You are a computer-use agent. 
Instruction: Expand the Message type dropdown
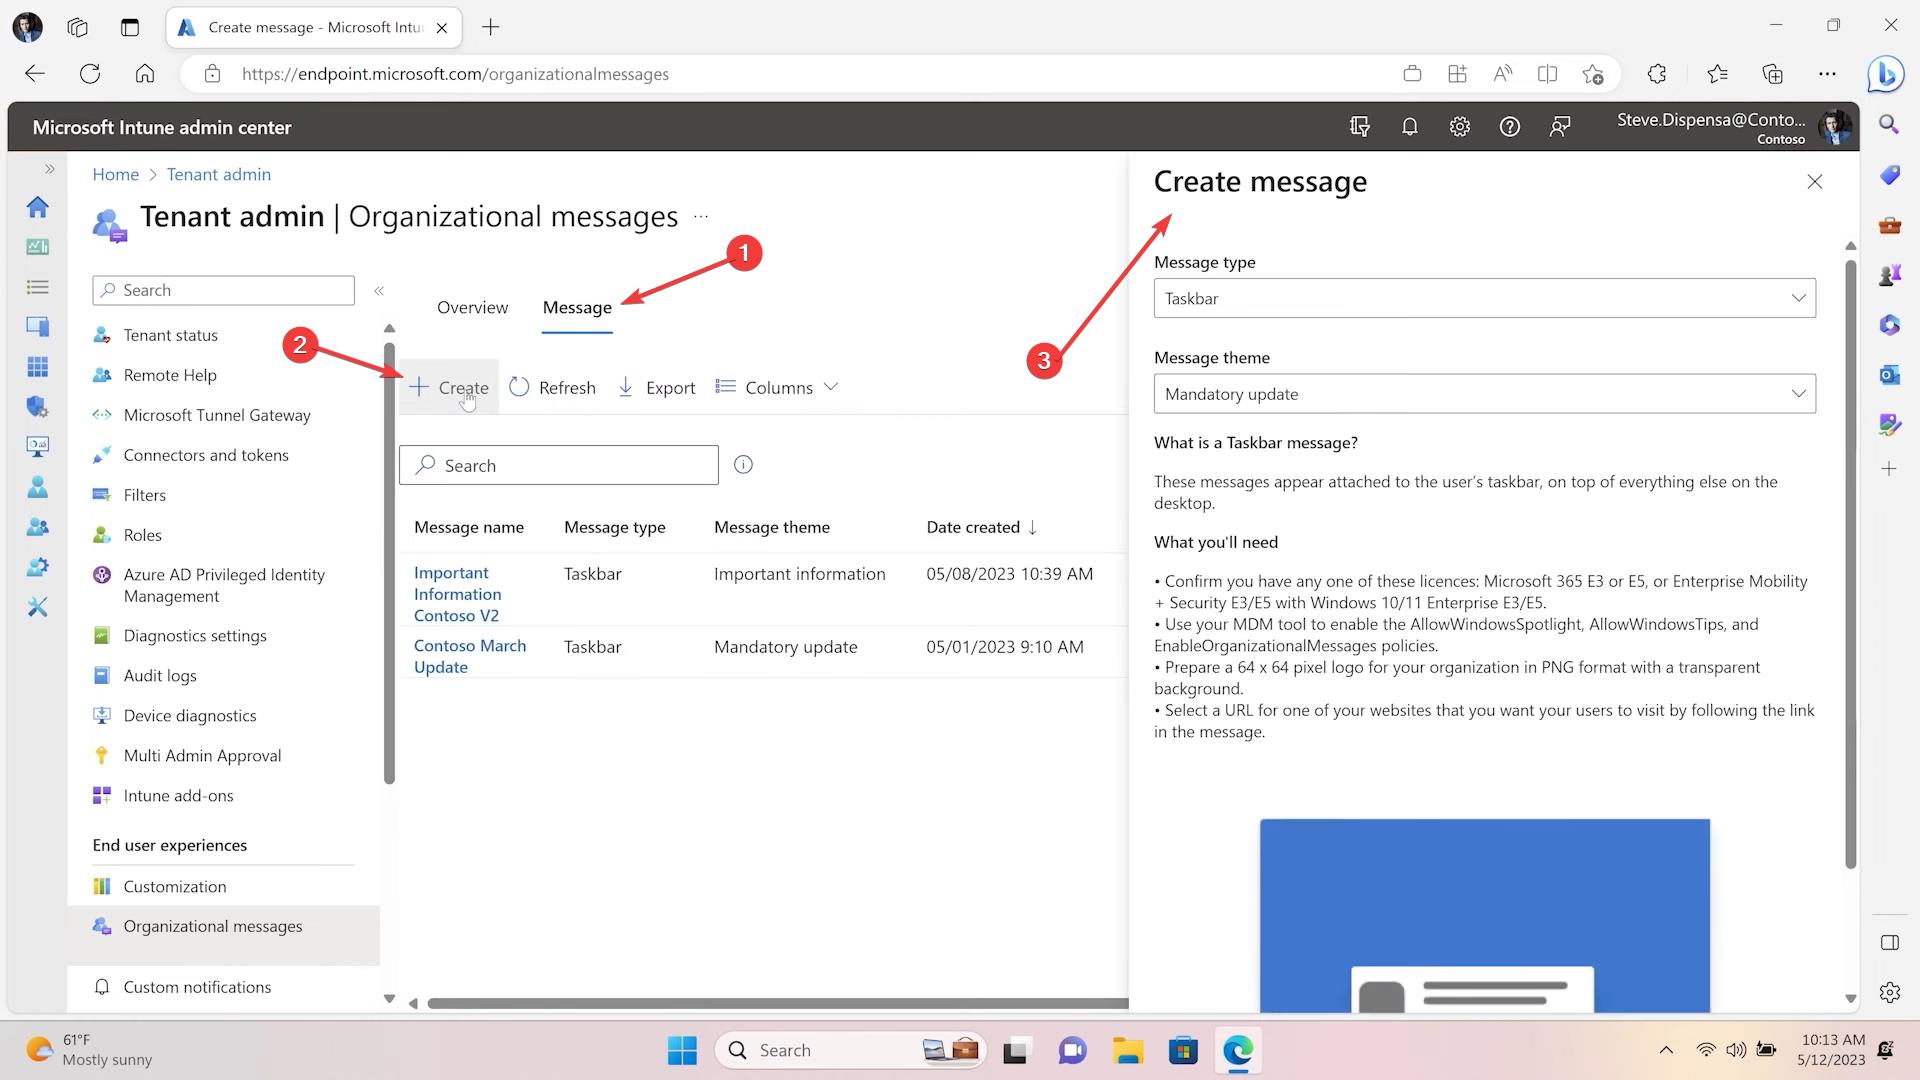click(1484, 298)
